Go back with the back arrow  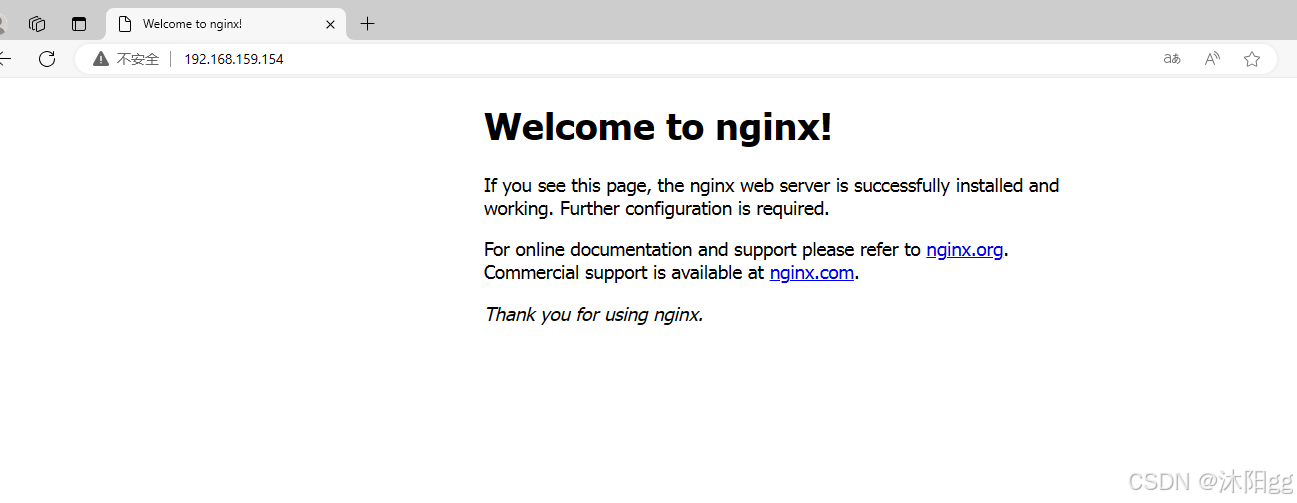tap(5, 59)
